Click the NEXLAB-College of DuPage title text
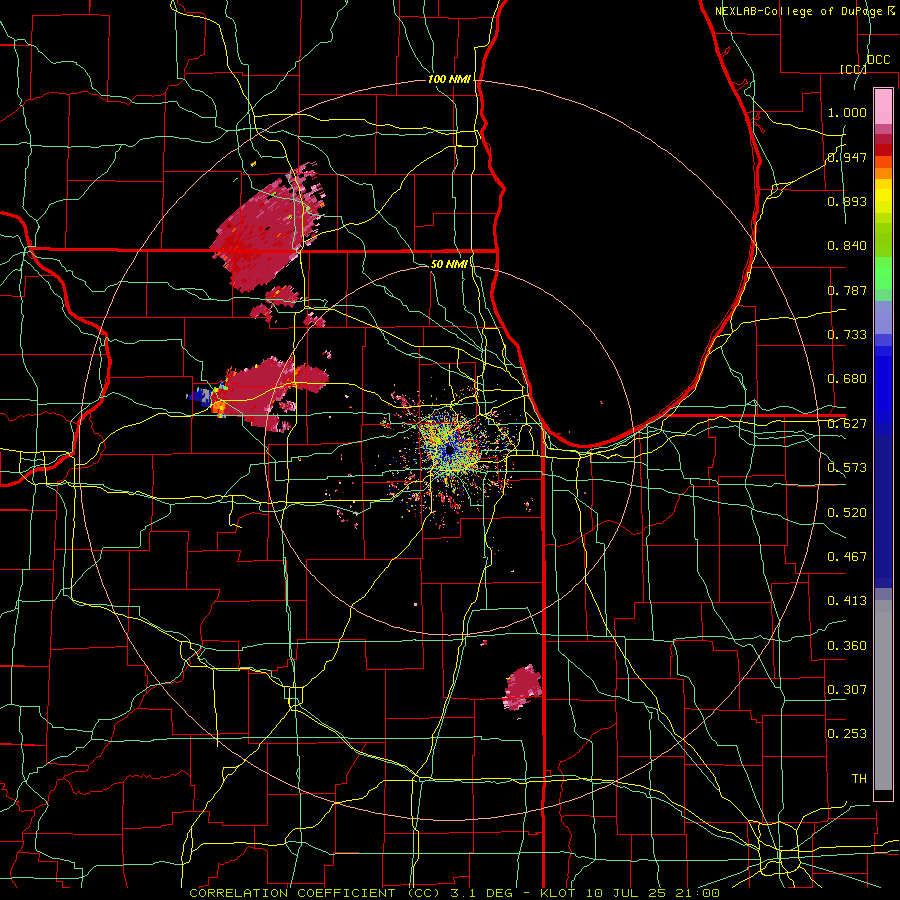Viewport: 900px width, 900px height. pyautogui.click(x=800, y=11)
